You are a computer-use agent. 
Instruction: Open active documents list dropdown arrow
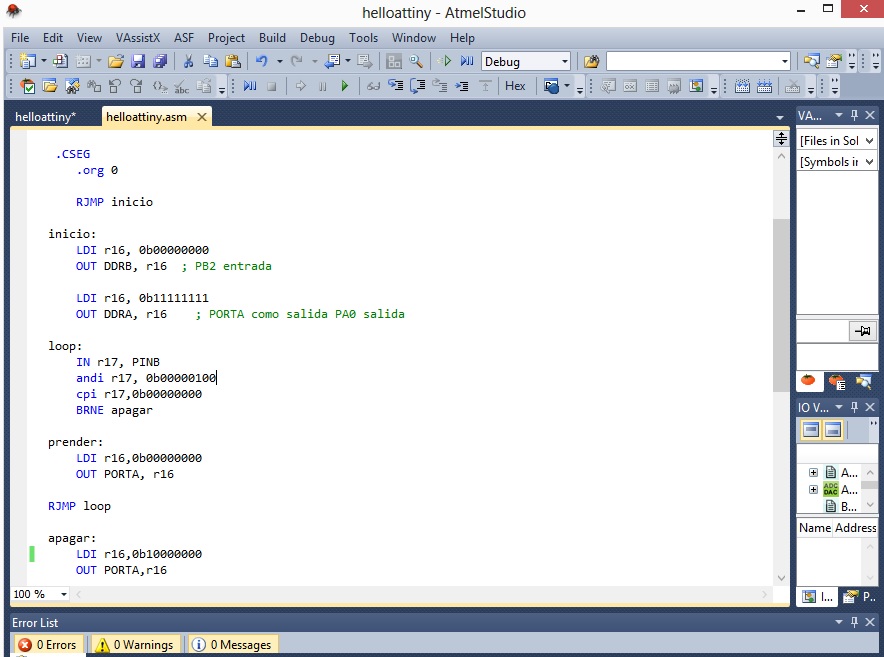pyautogui.click(x=780, y=118)
